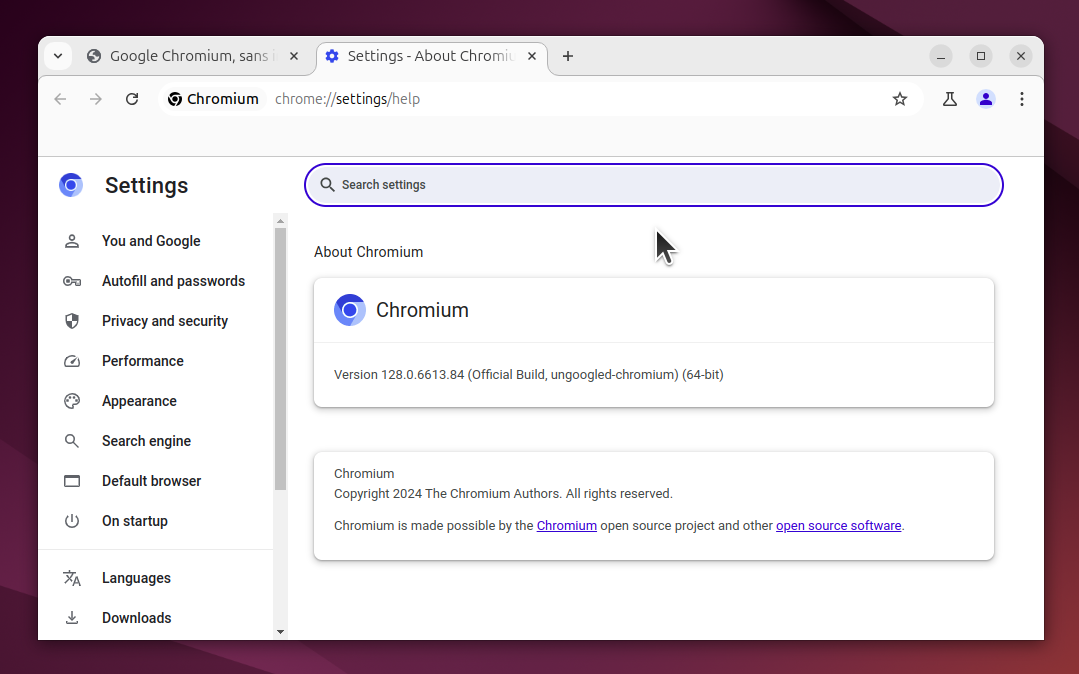Open a new tab with plus button

tap(568, 56)
